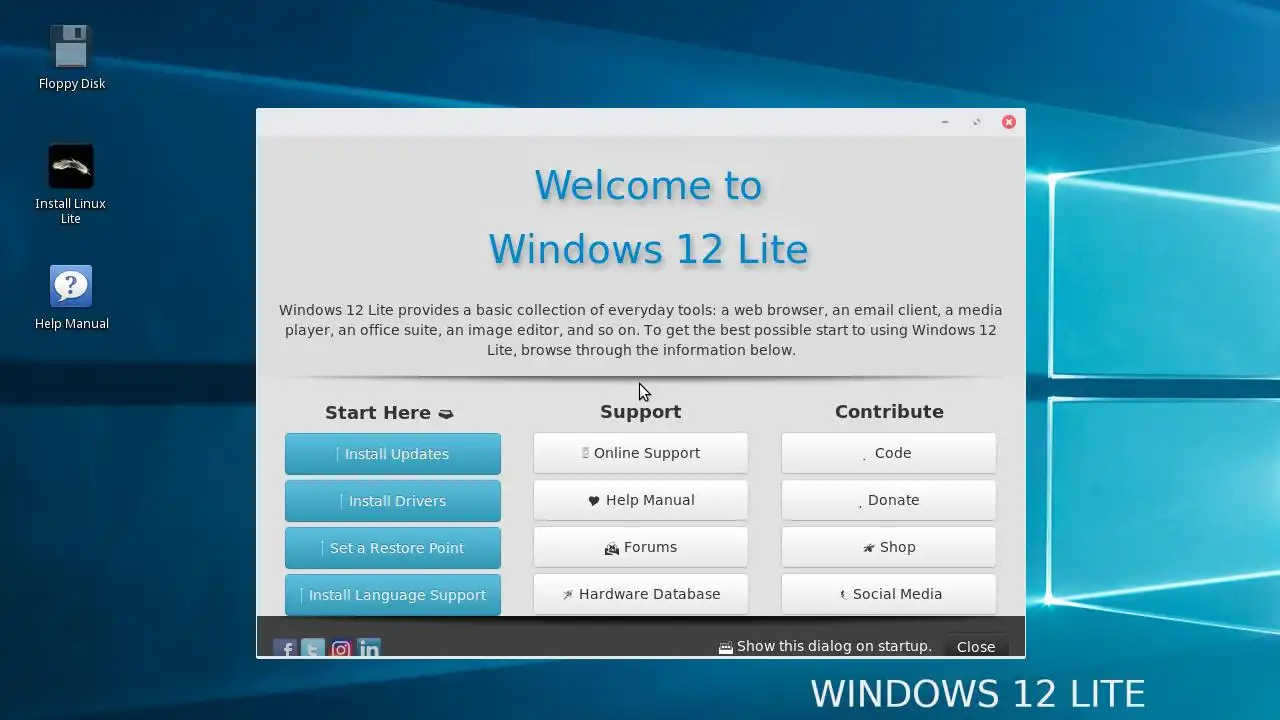Open the Social Media button

(x=889, y=594)
